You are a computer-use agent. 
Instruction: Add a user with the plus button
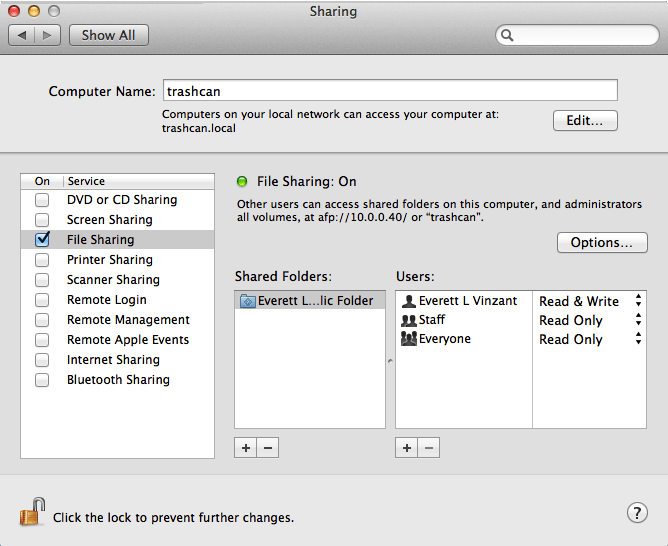click(407, 448)
